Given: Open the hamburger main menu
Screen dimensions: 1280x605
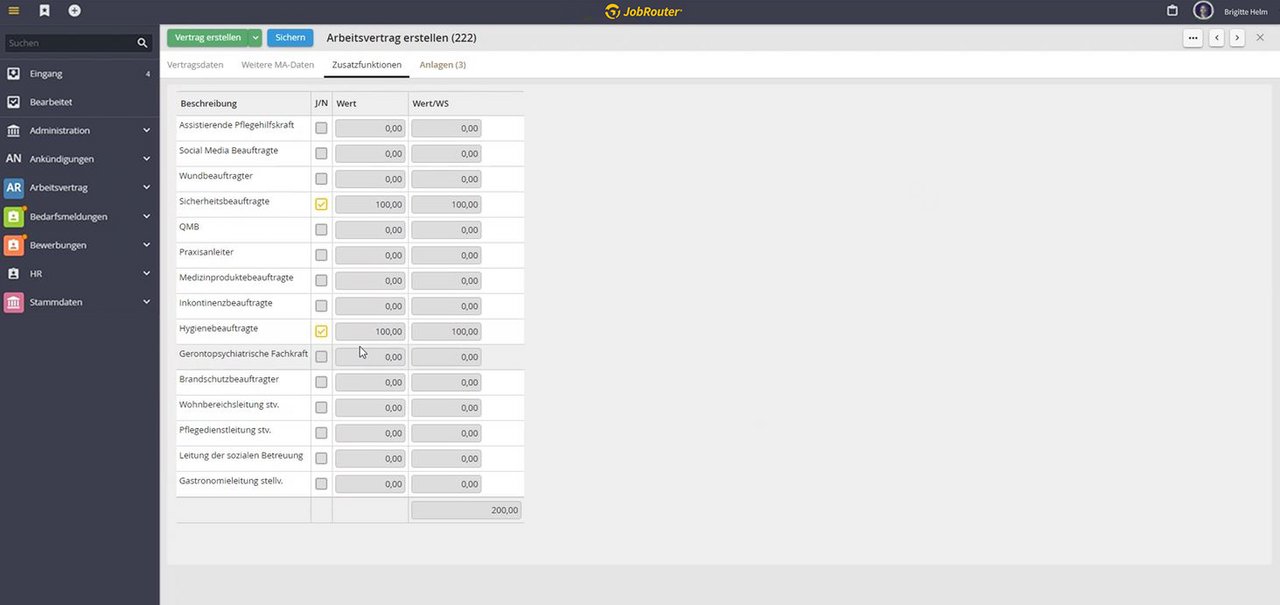Looking at the screenshot, I should click(14, 11).
